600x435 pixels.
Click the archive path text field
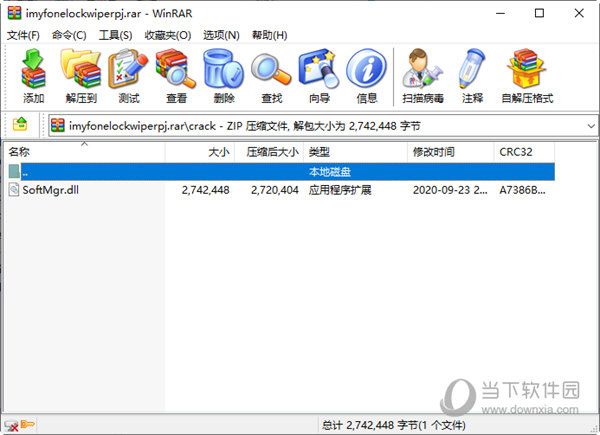tap(323, 125)
